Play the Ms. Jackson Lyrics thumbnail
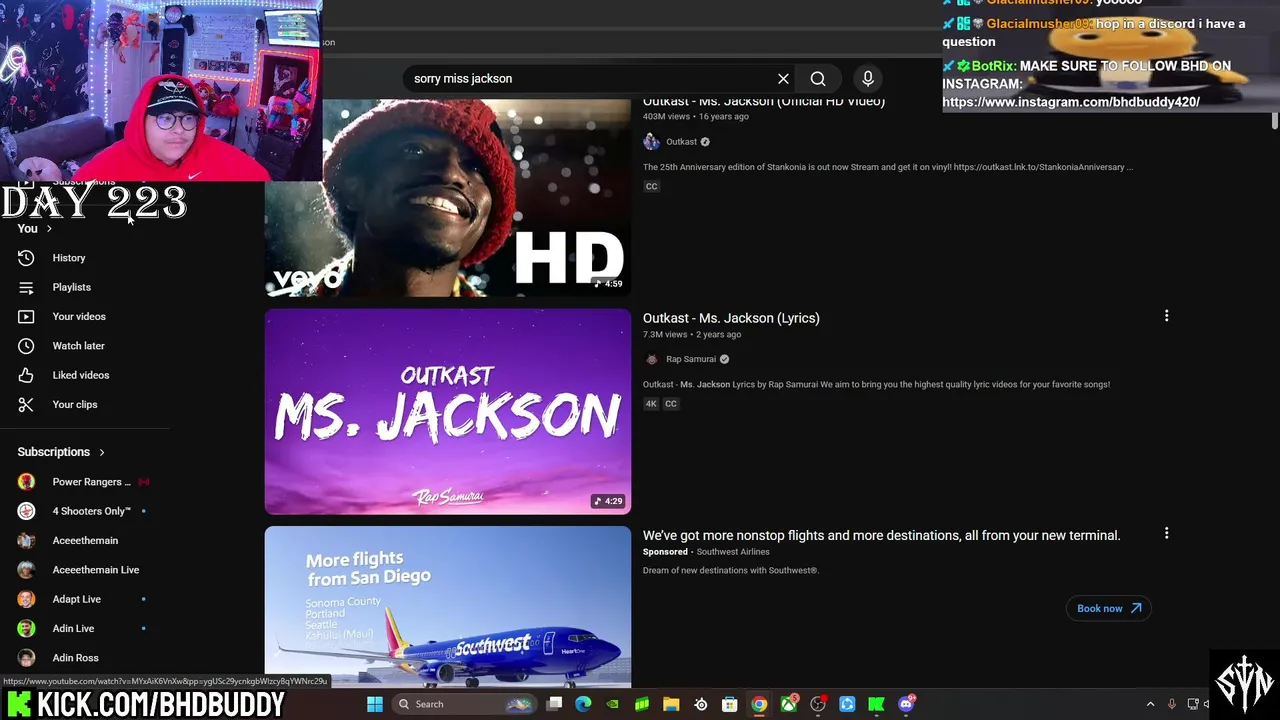This screenshot has width=1280, height=720. (448, 411)
